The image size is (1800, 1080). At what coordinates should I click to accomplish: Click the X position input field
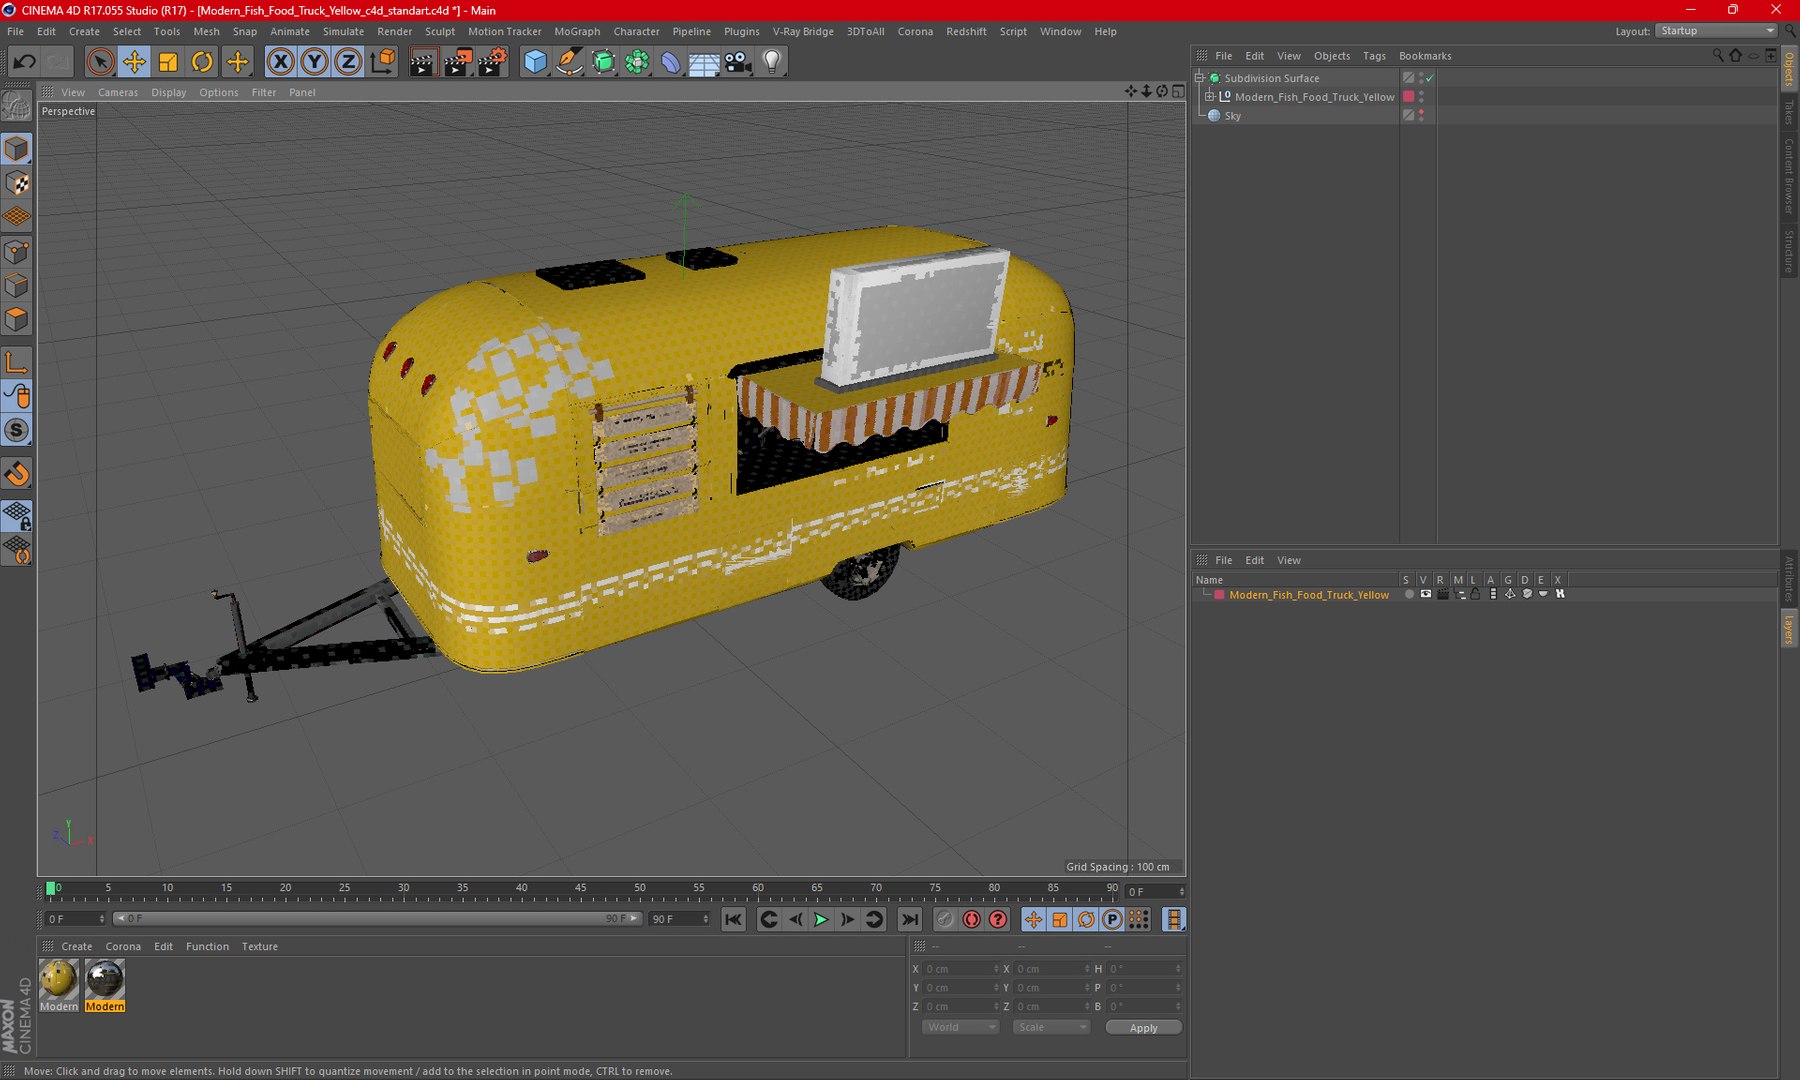(959, 969)
